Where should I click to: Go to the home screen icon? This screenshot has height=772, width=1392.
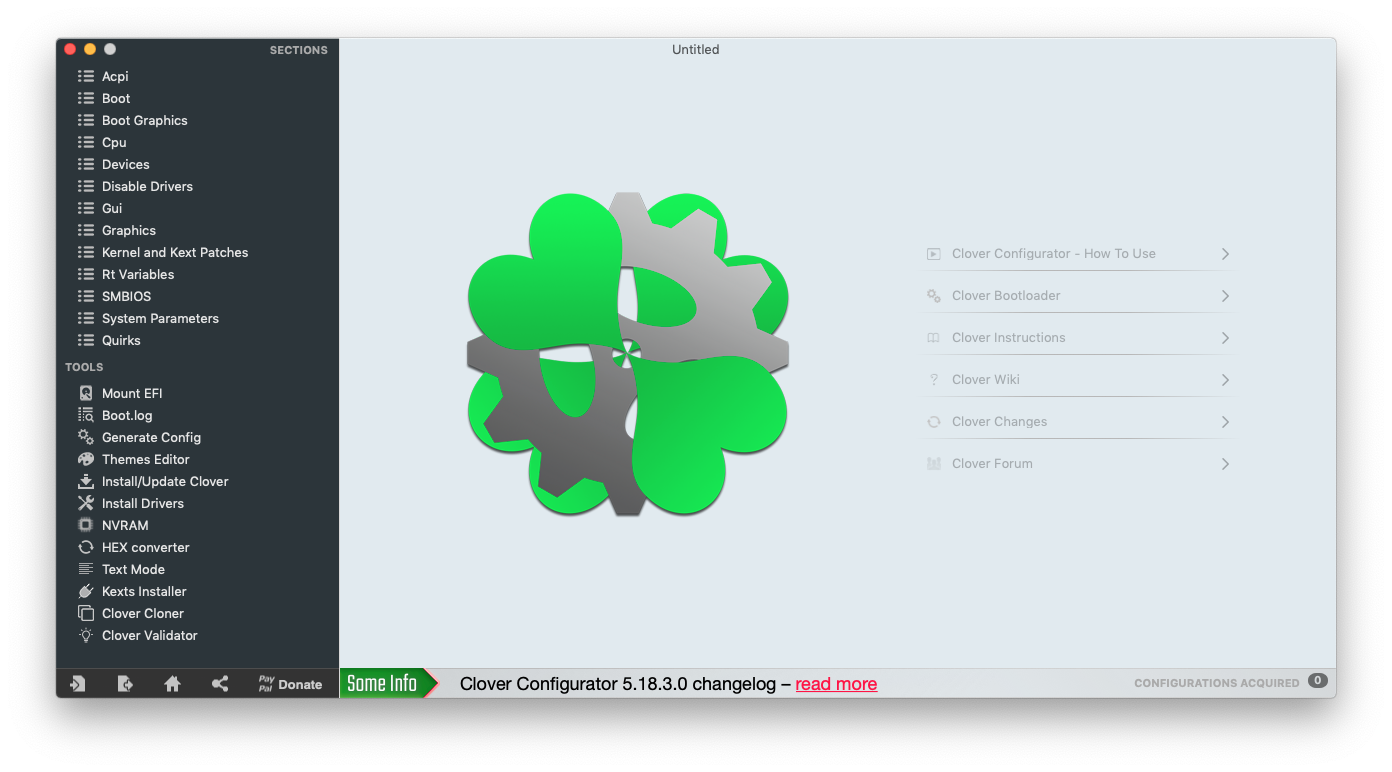(x=172, y=684)
